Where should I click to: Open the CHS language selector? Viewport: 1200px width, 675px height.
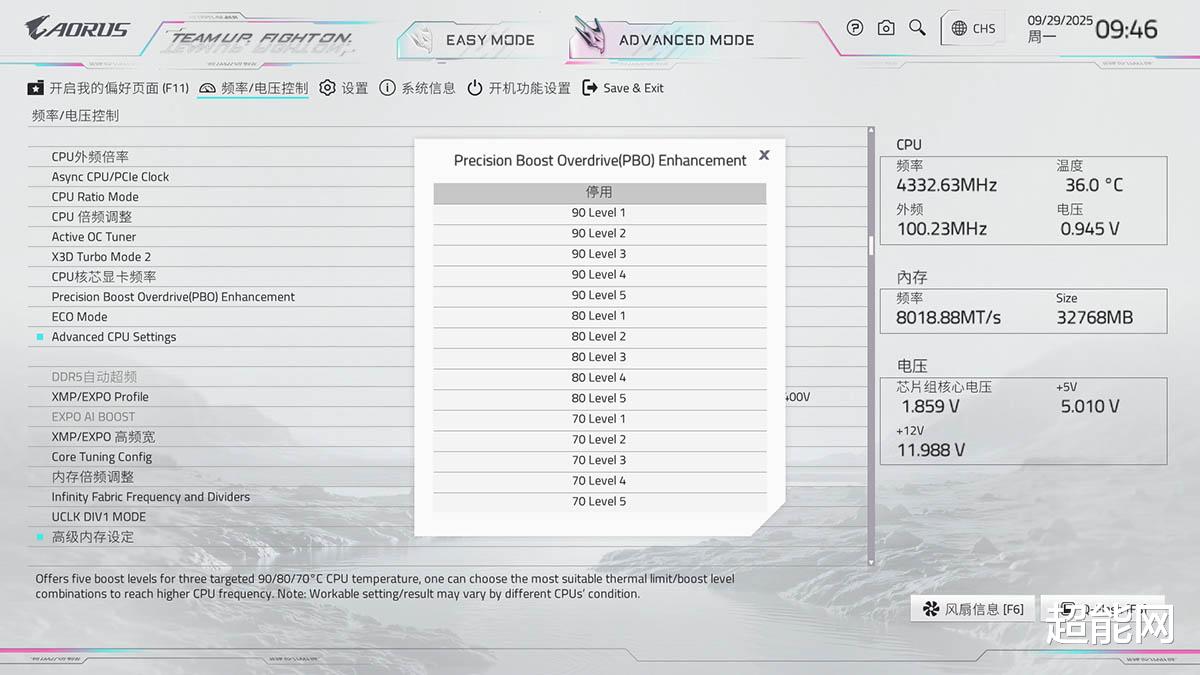[973, 28]
